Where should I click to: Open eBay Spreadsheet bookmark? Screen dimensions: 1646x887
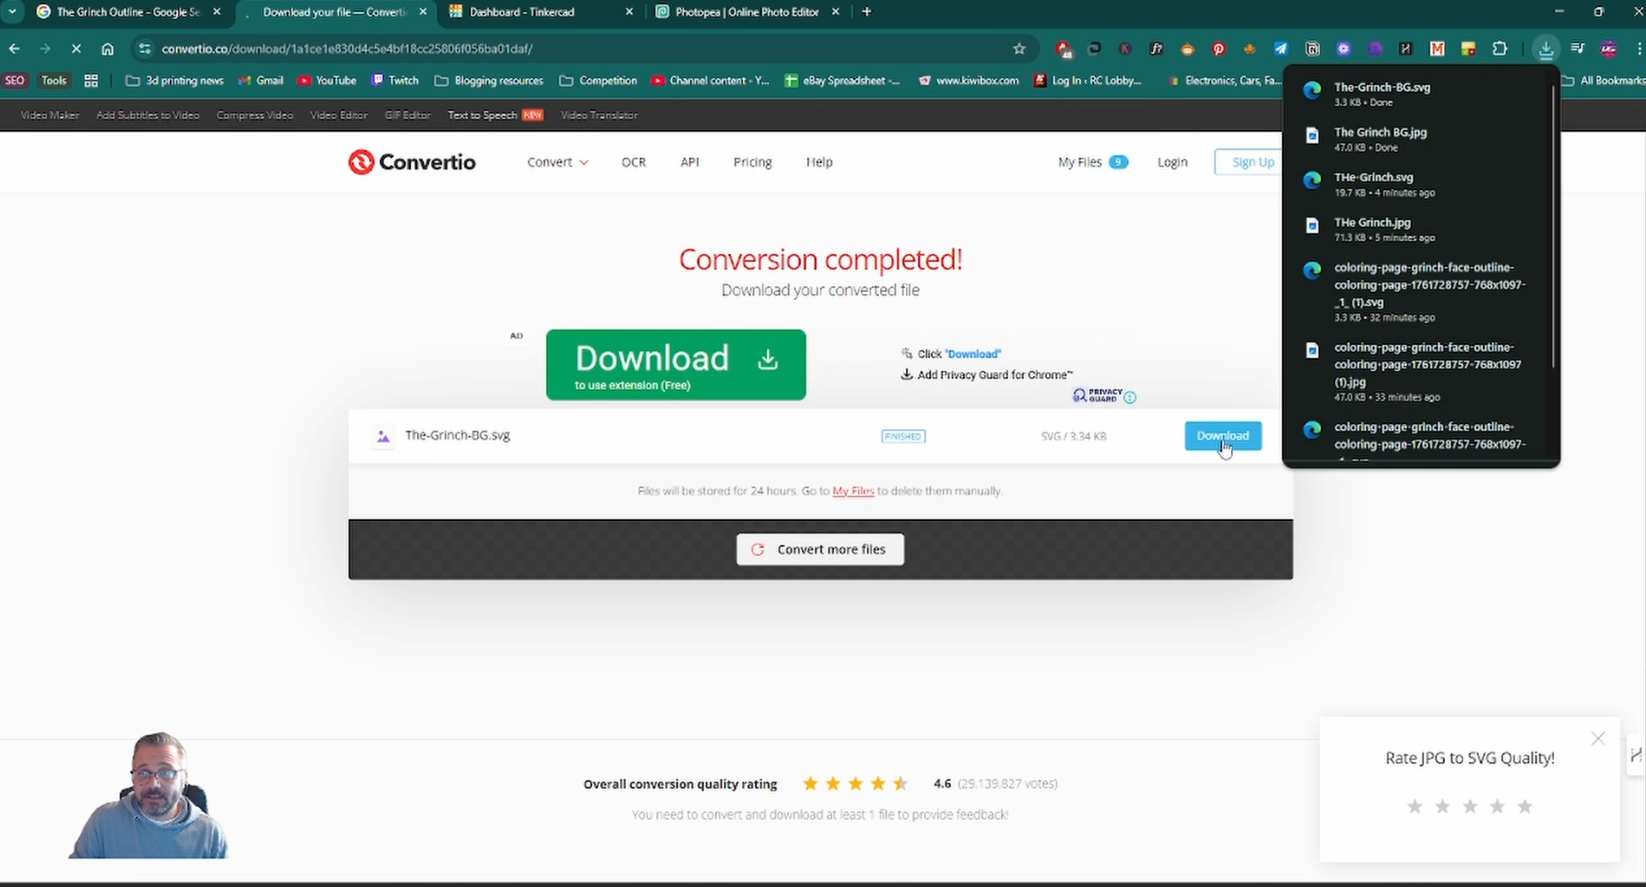842,80
